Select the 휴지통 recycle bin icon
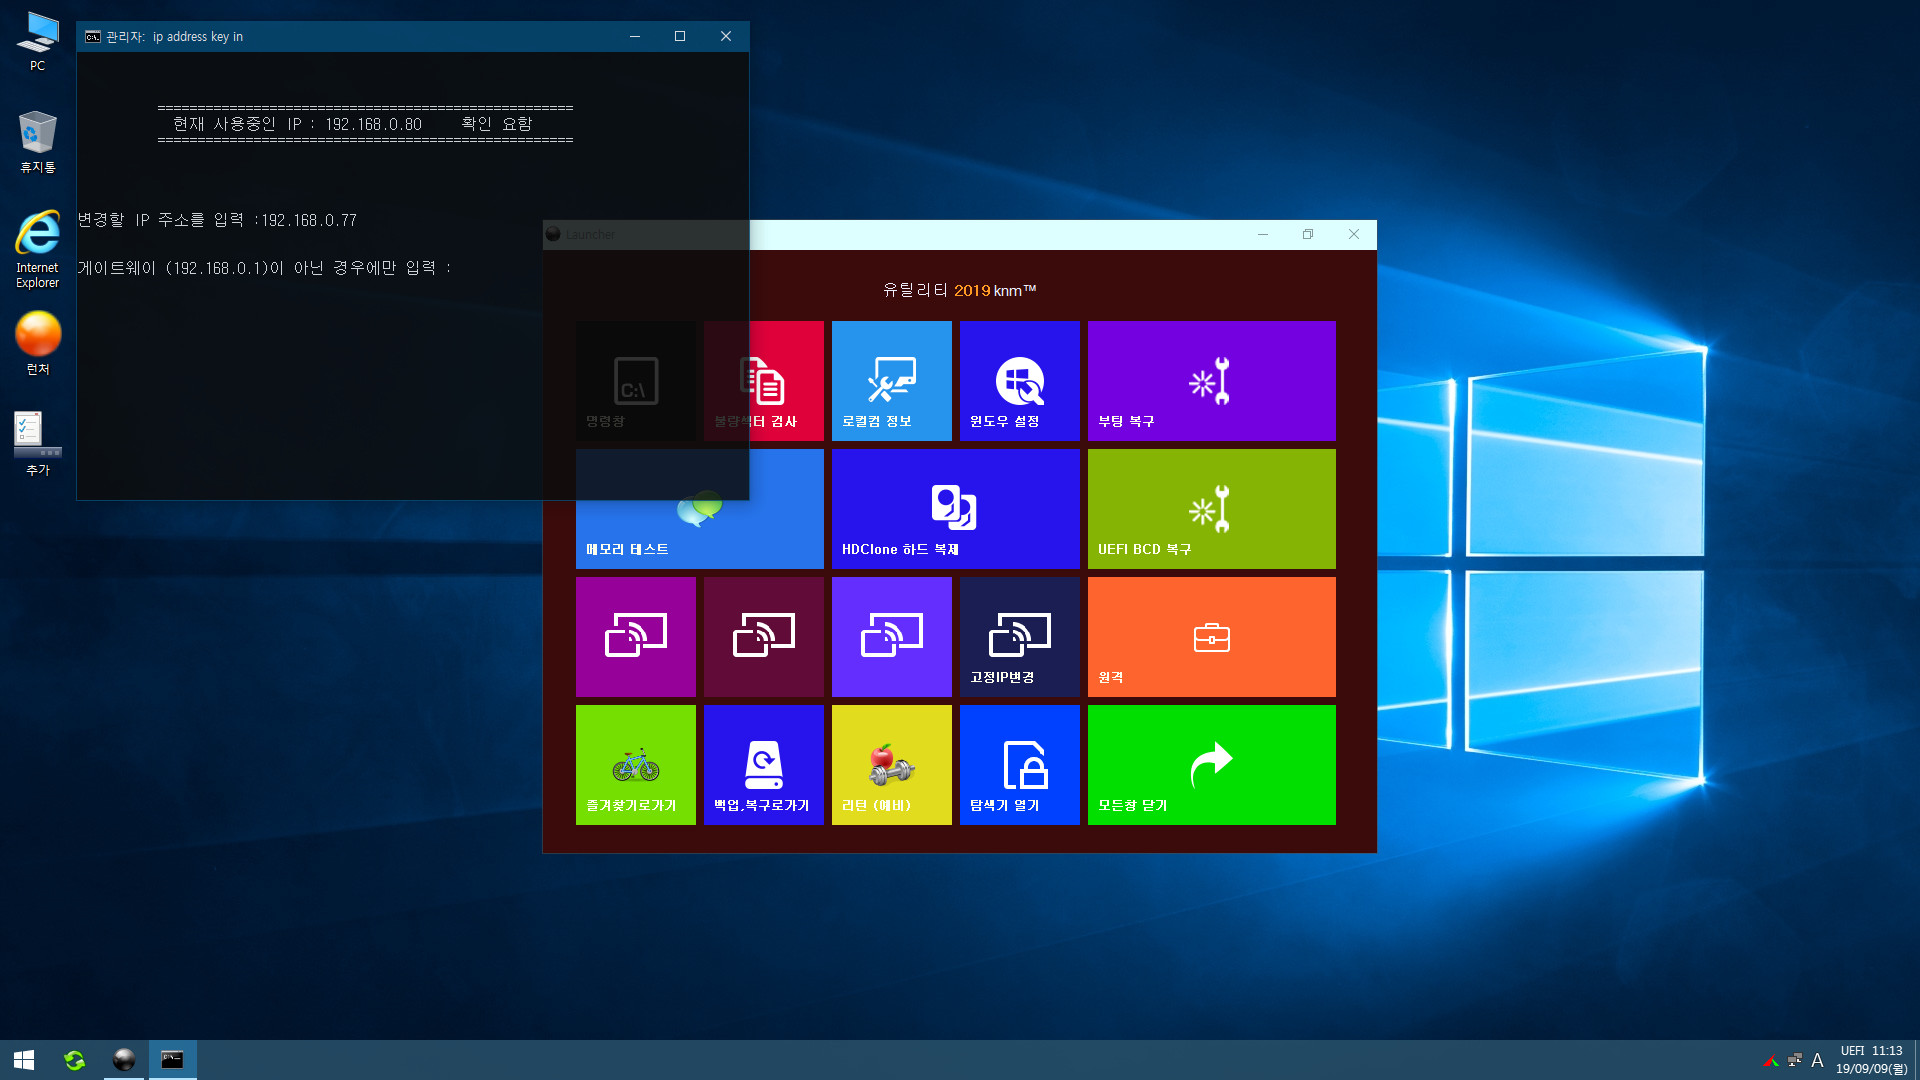Screen dimensions: 1920x1080 pos(37,142)
